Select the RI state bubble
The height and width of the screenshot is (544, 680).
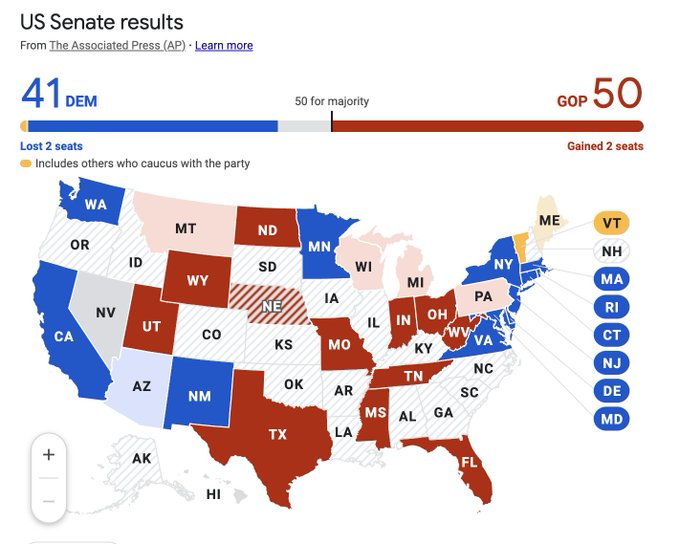coord(612,307)
